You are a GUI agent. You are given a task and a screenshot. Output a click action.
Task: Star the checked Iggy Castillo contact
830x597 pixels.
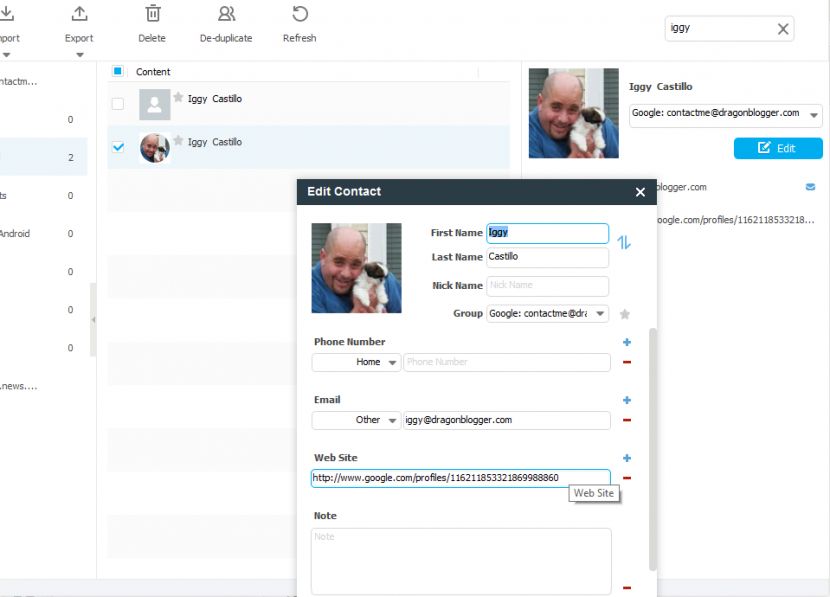[178, 141]
